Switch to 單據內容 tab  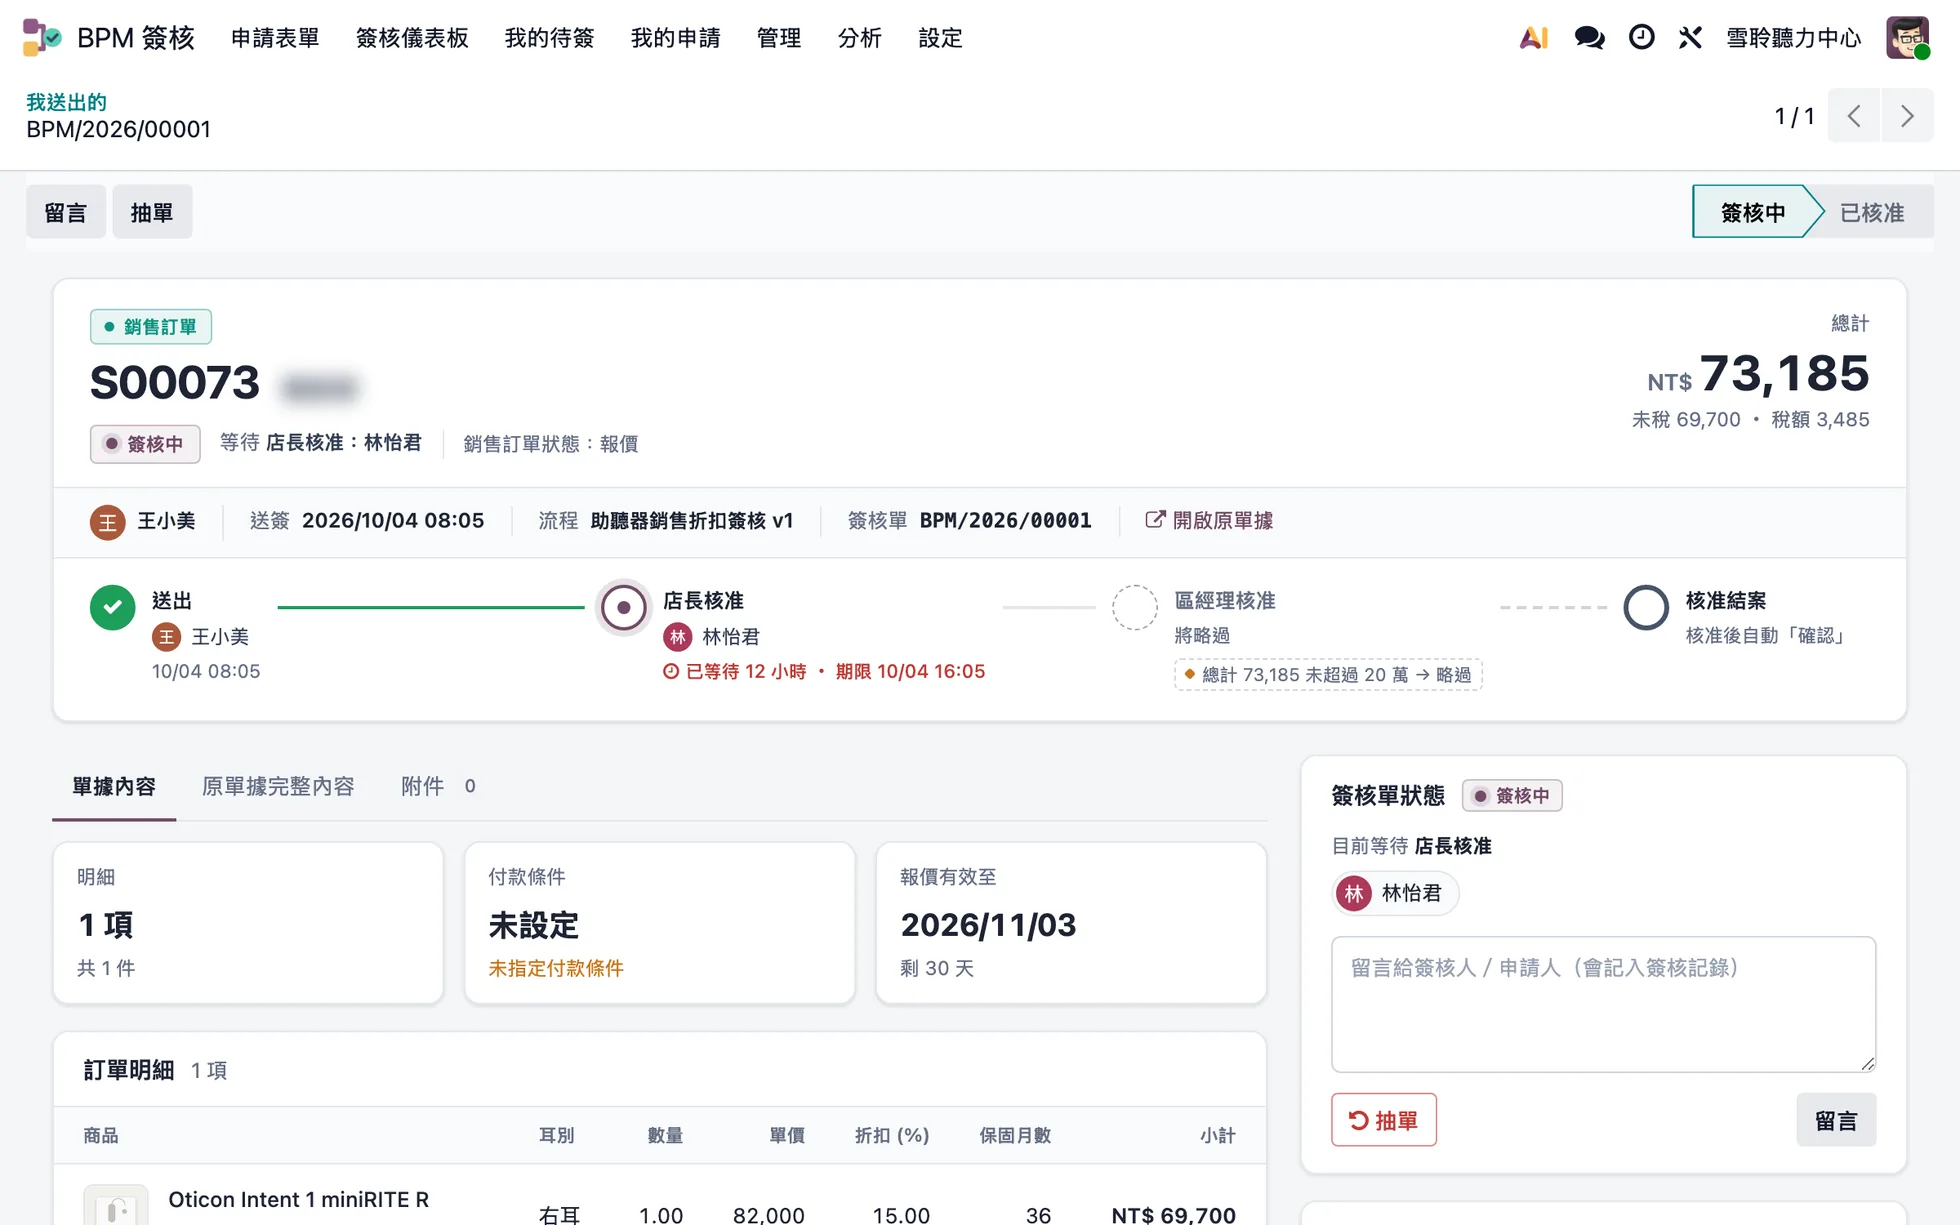point(114,787)
